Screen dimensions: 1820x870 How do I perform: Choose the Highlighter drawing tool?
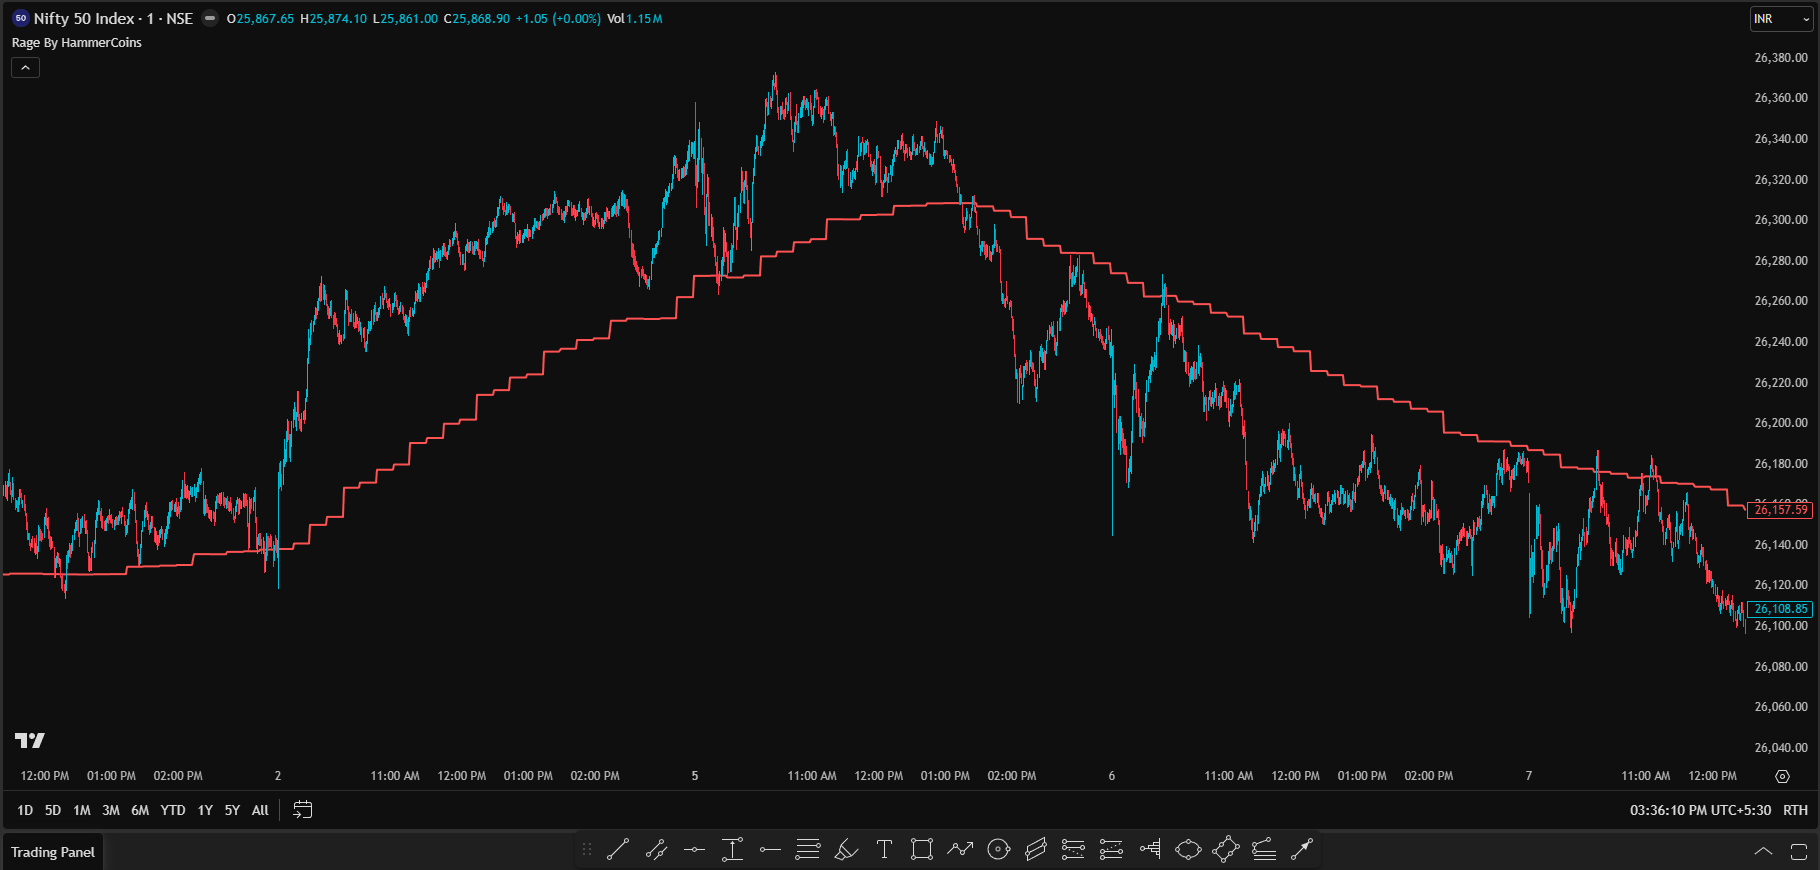point(846,850)
